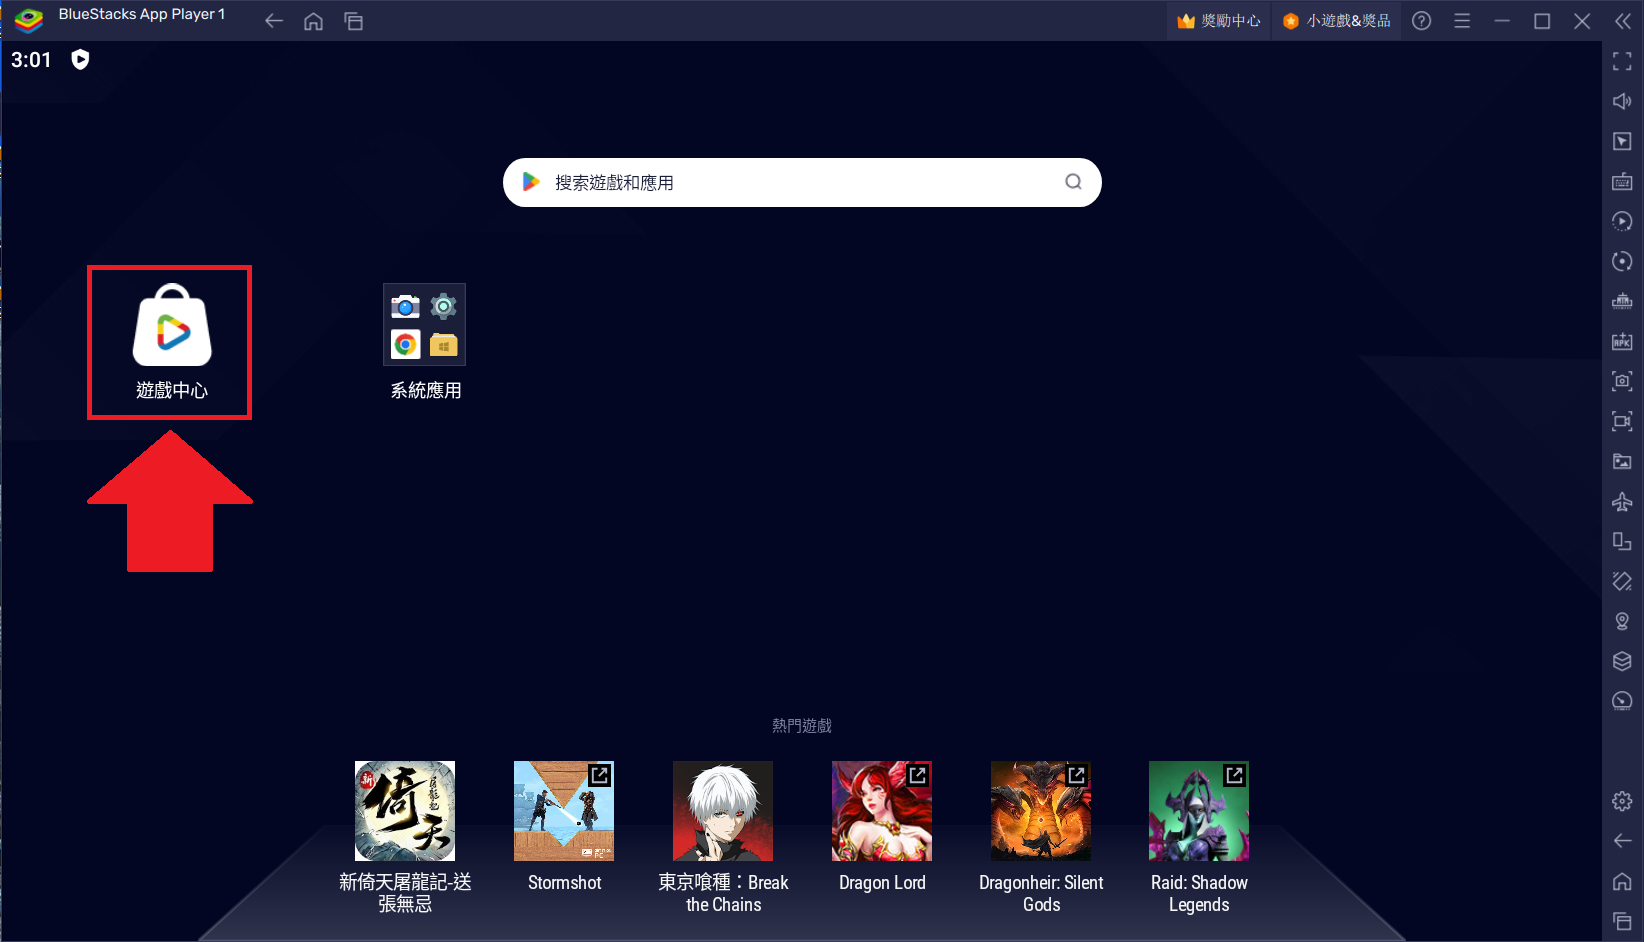This screenshot has width=1644, height=942.
Task: Click the cursor lock icon in sidebar
Action: 1622,141
